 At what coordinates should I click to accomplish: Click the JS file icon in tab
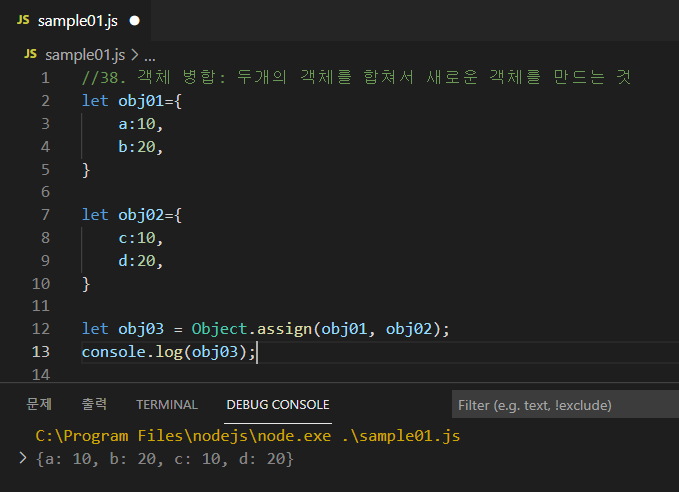(23, 20)
